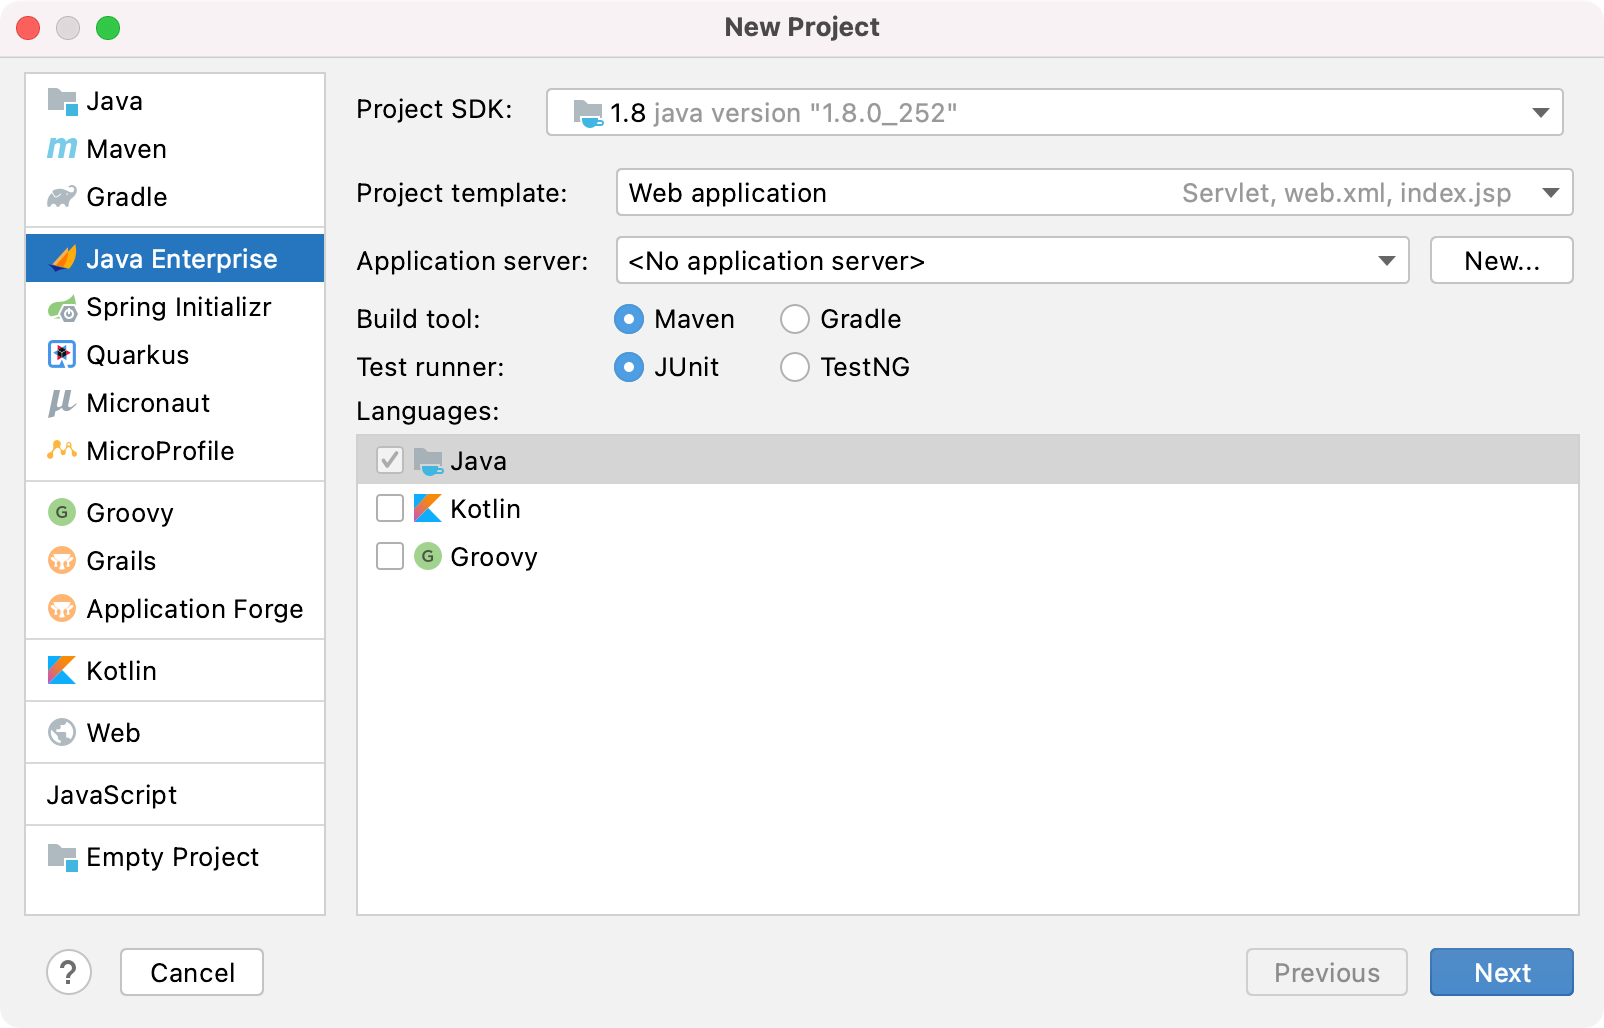
Task: Click the Next button
Action: point(1502,972)
